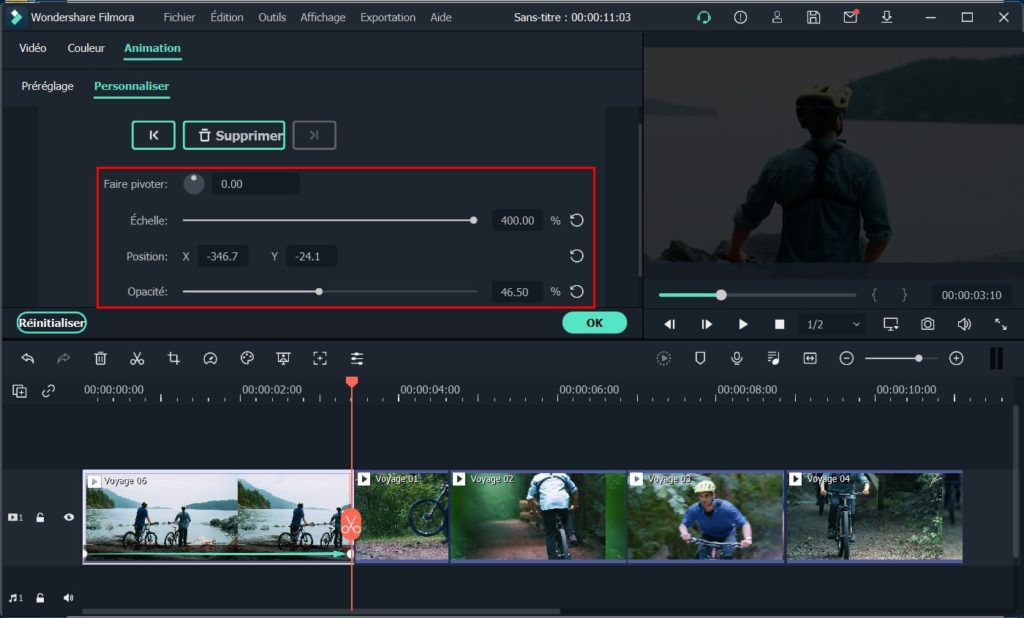Open the Aide menu
1024x618 pixels.
(x=441, y=18)
